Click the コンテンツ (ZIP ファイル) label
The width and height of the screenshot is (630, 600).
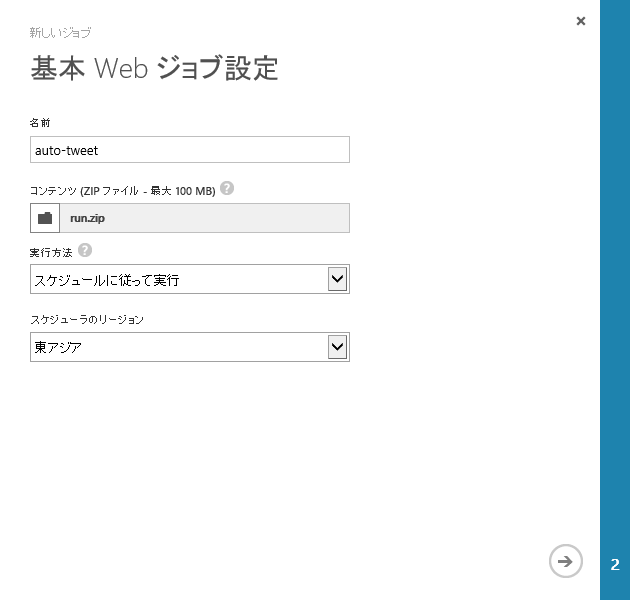pyautogui.click(x=122, y=190)
